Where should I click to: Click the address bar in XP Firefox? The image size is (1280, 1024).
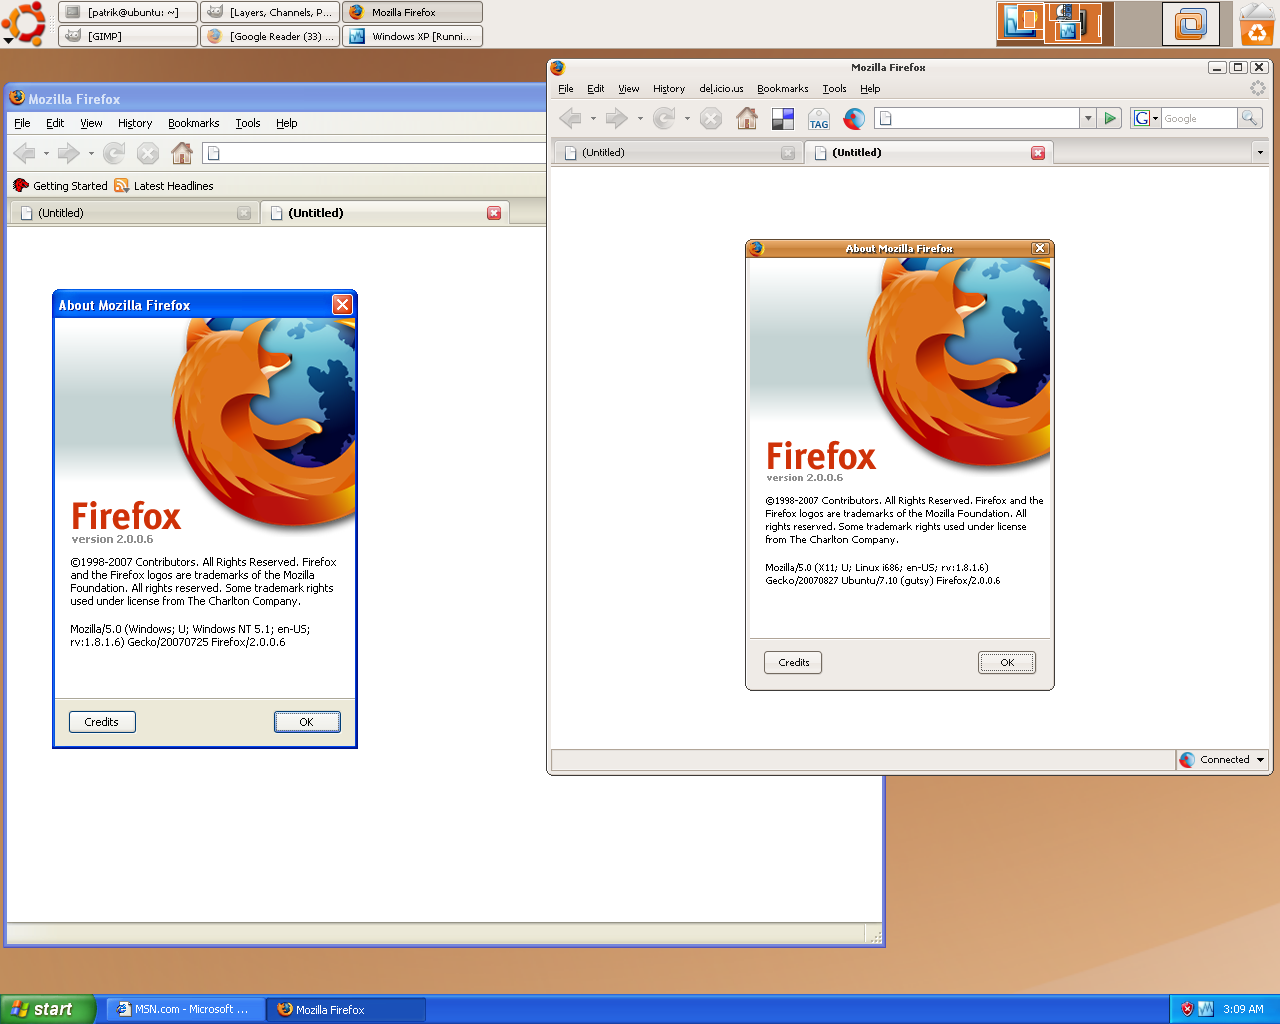tap(374, 153)
